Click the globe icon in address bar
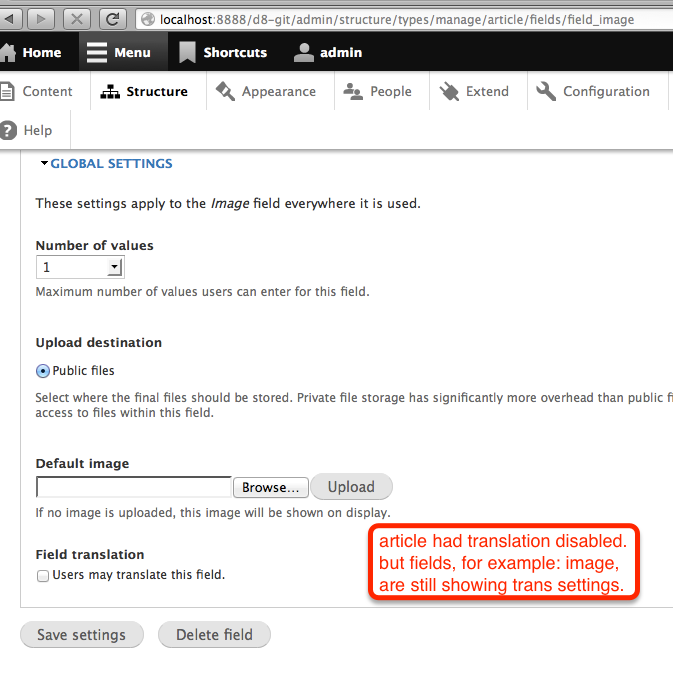This screenshot has height=675, width=673. tap(148, 19)
